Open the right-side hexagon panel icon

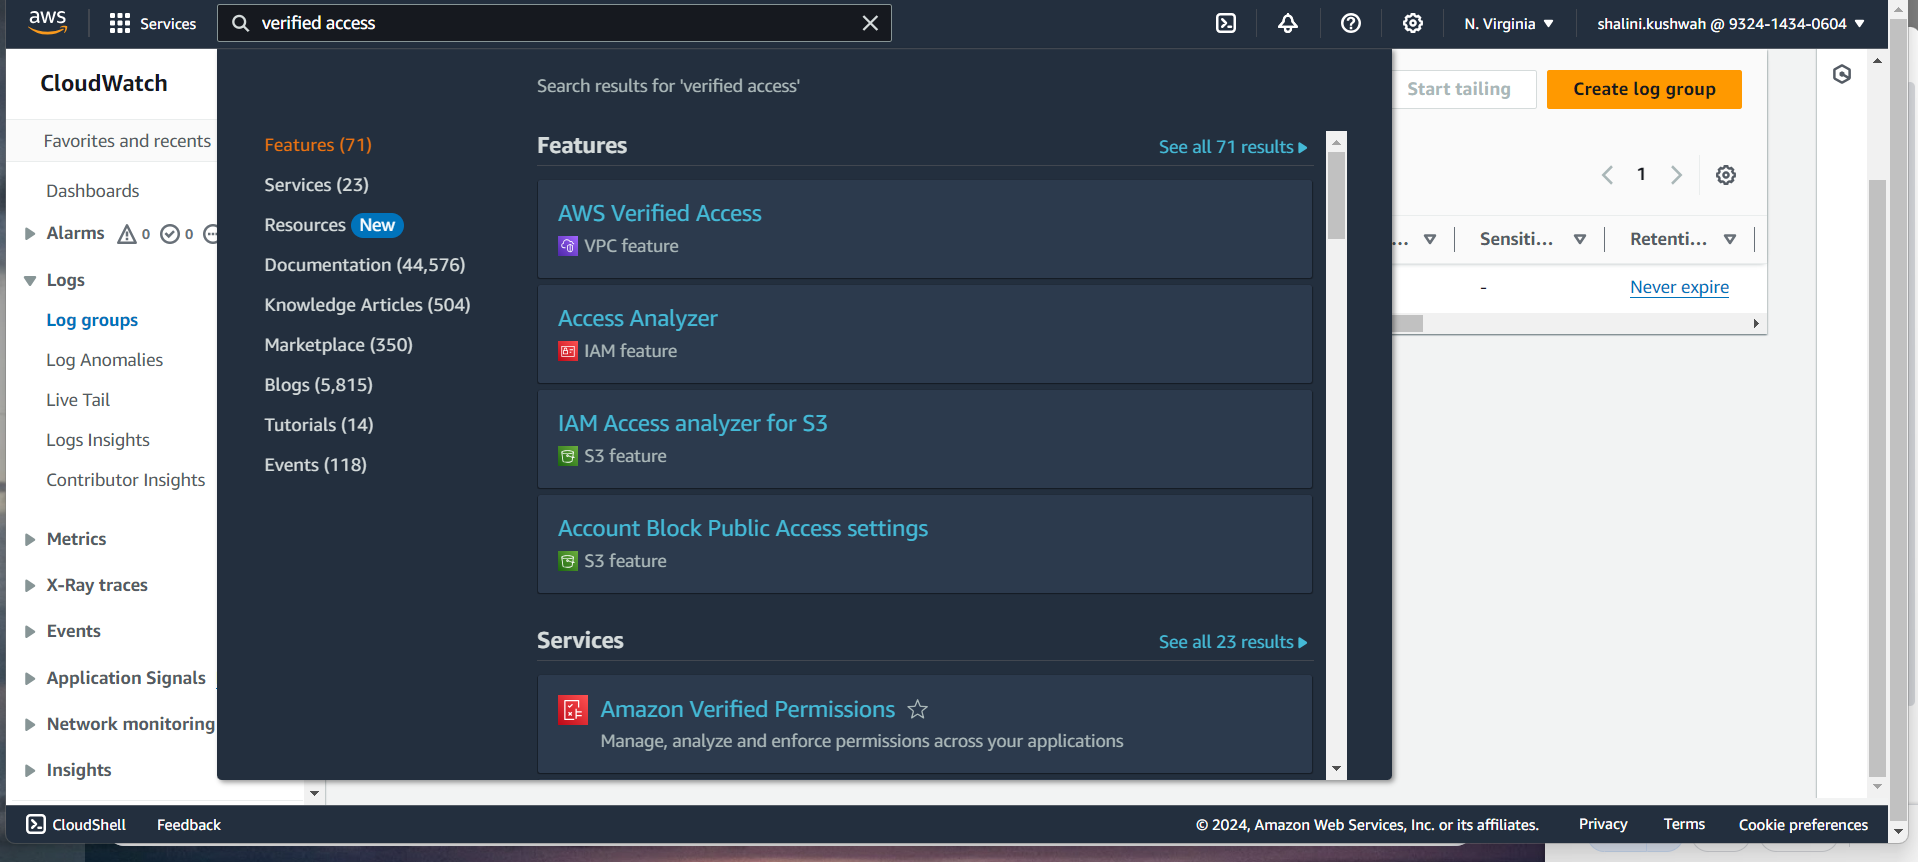[1842, 74]
